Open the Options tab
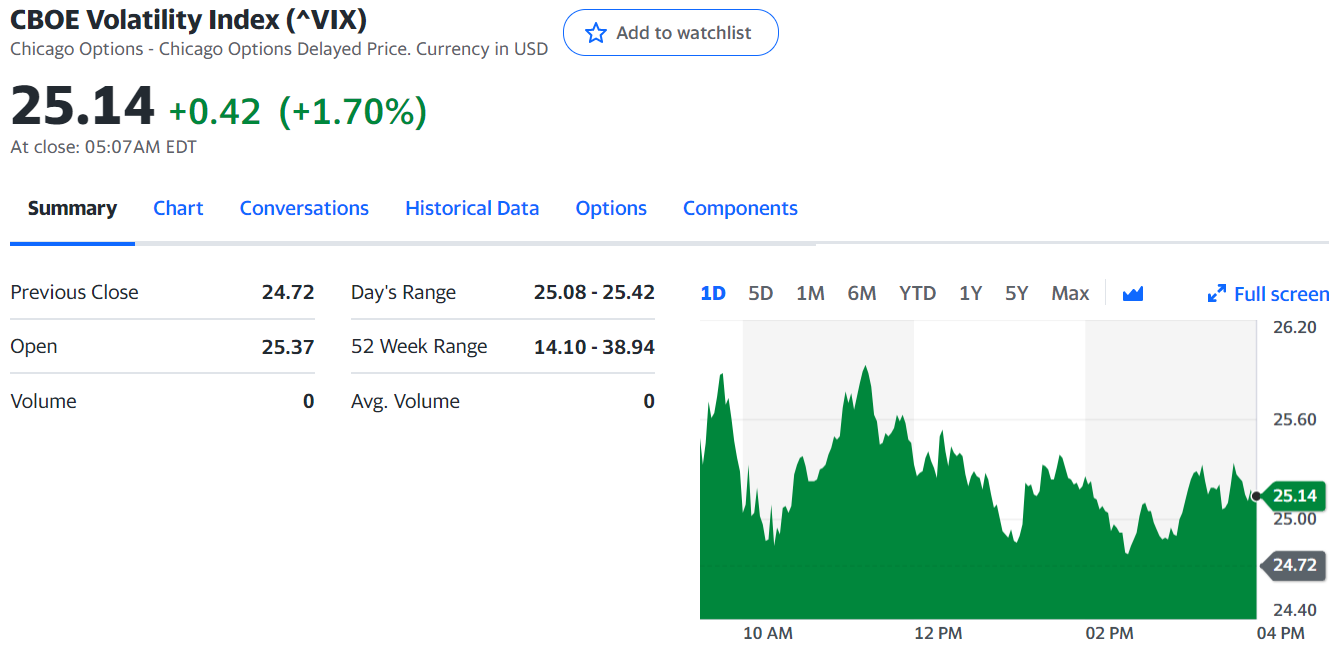Screen dimensions: 1329x647 click(611, 208)
